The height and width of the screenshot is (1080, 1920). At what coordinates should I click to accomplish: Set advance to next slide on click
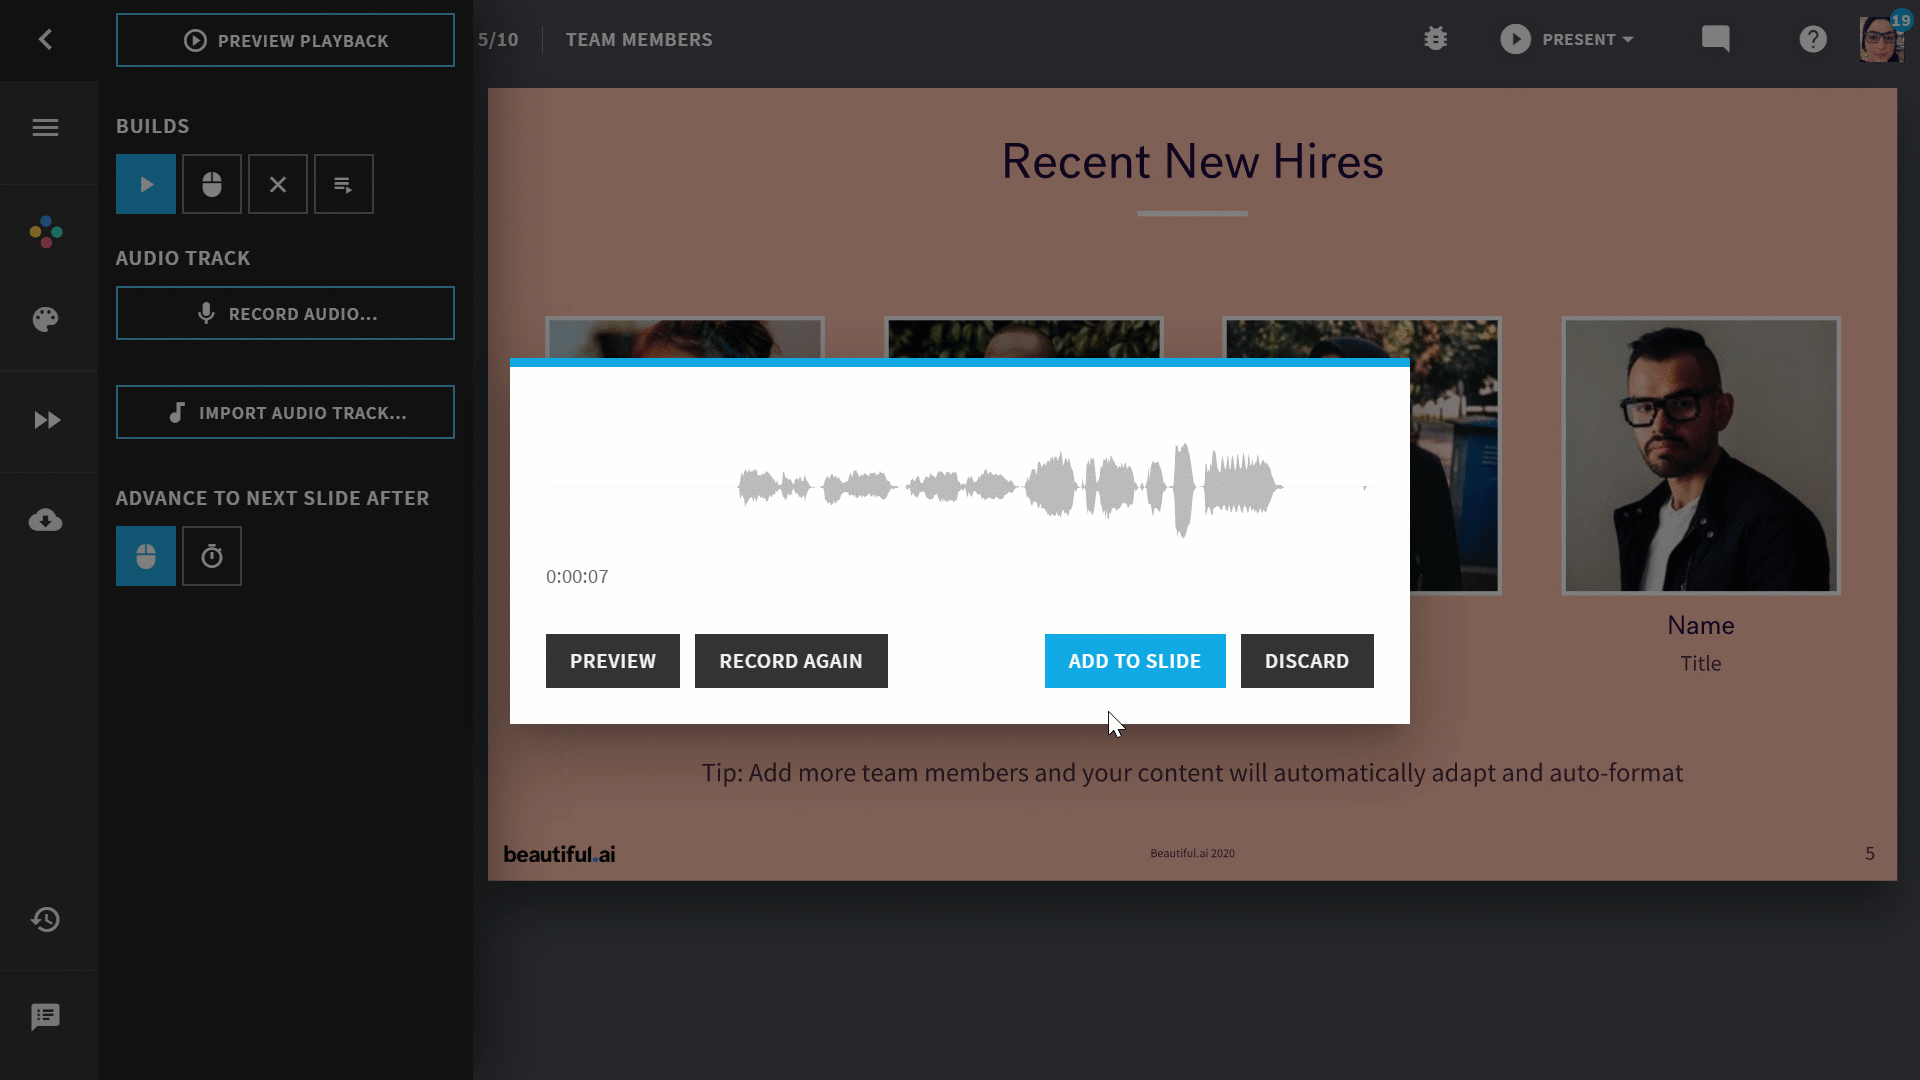coord(146,556)
